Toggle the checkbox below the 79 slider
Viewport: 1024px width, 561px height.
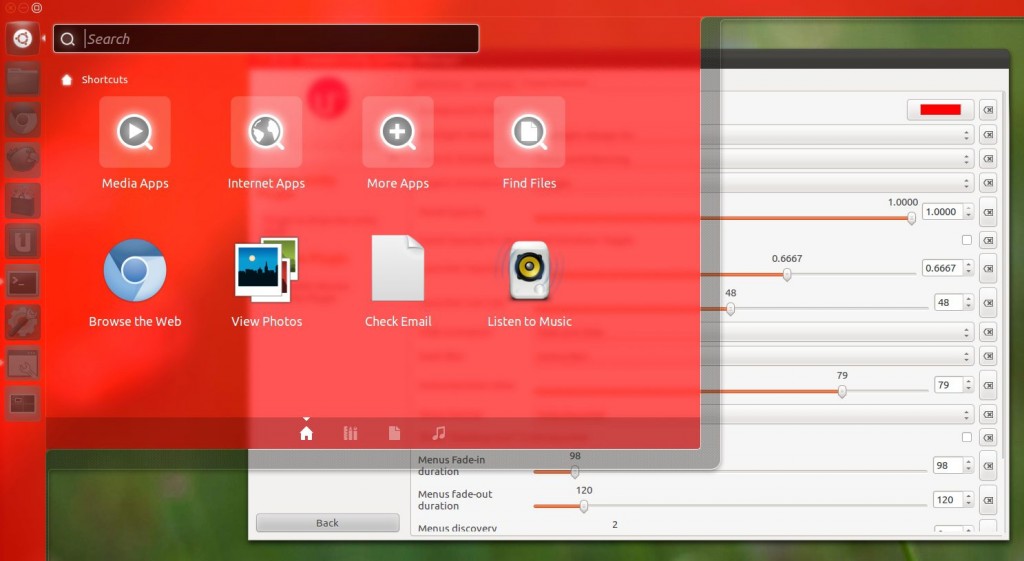966,437
